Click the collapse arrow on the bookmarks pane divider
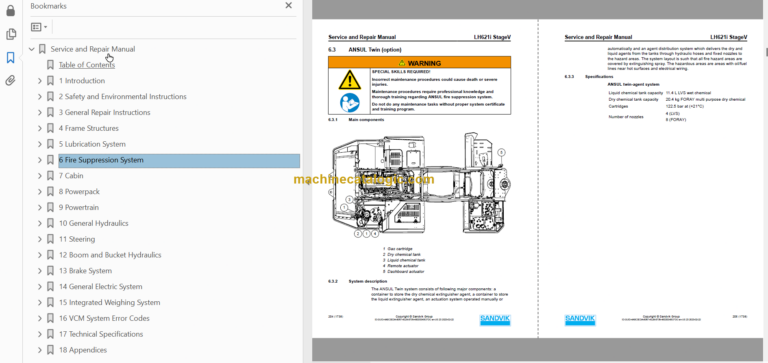This screenshot has height=363, width=768. [308, 182]
